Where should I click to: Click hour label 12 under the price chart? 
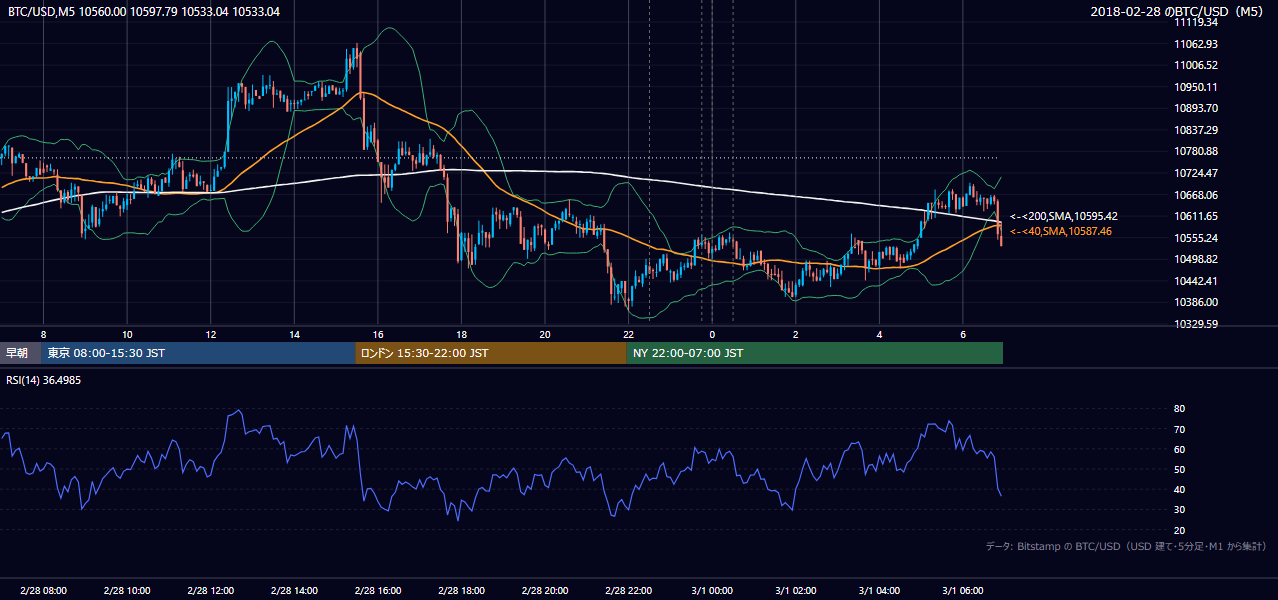point(211,334)
